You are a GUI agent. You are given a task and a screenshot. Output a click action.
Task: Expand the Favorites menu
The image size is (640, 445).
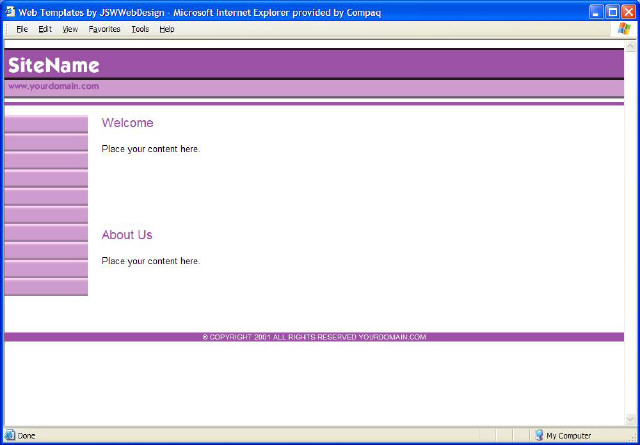point(104,29)
